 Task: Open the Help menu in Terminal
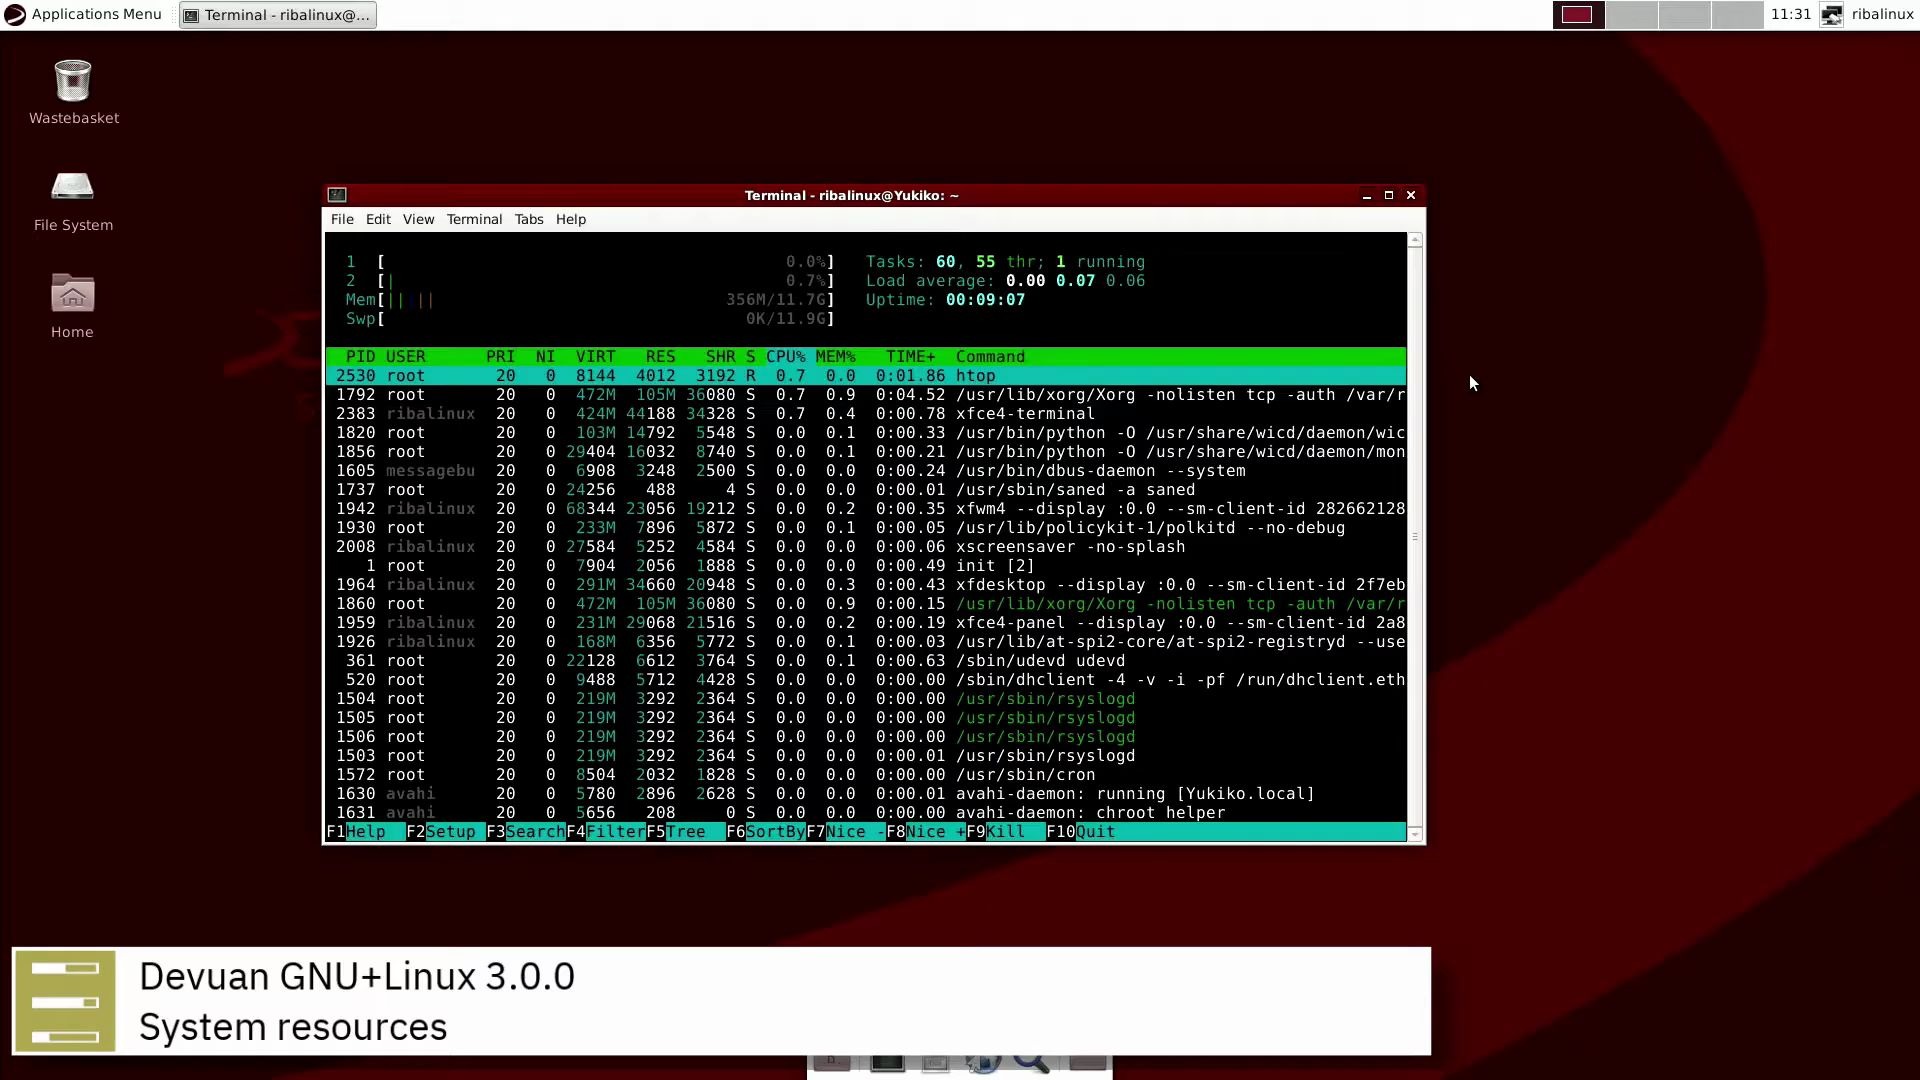coord(571,219)
